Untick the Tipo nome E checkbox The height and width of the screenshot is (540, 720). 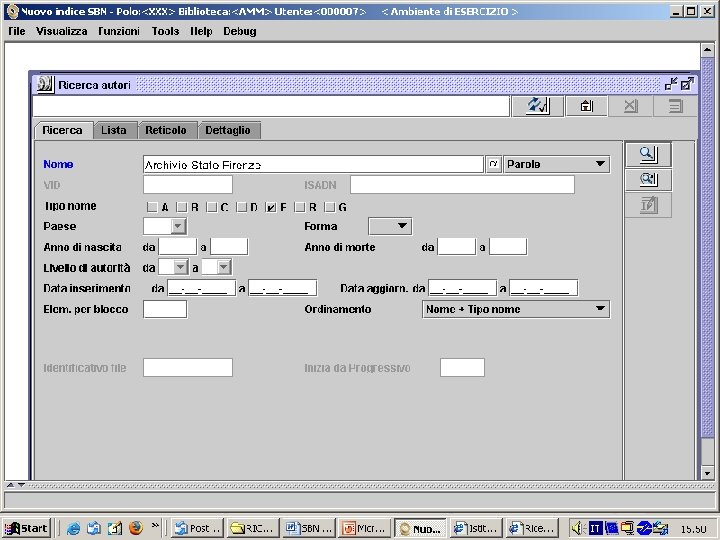coord(271,207)
